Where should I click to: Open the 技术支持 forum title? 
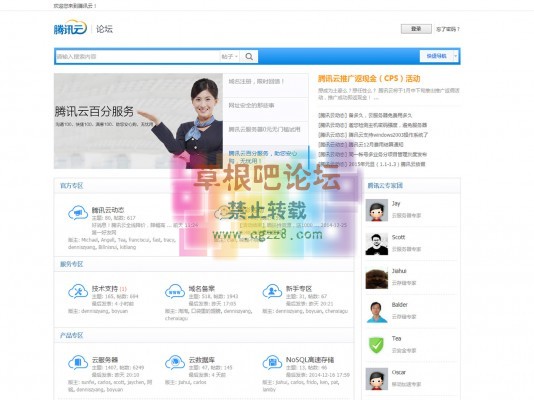[x=105, y=288]
